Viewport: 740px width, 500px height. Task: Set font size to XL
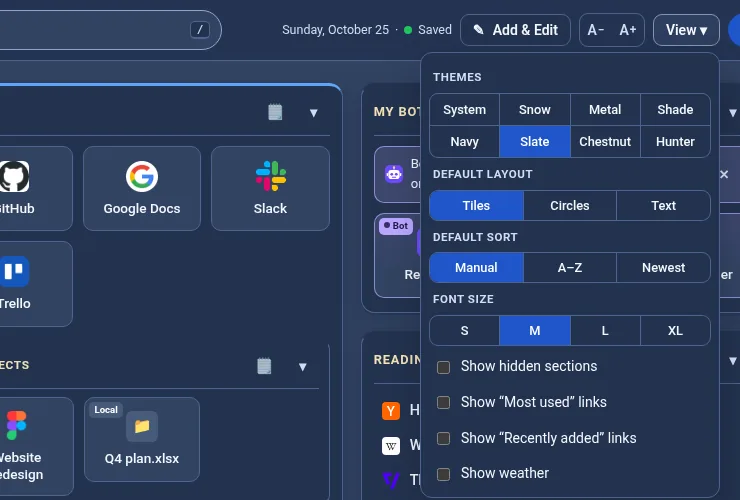pyautogui.click(x=675, y=331)
